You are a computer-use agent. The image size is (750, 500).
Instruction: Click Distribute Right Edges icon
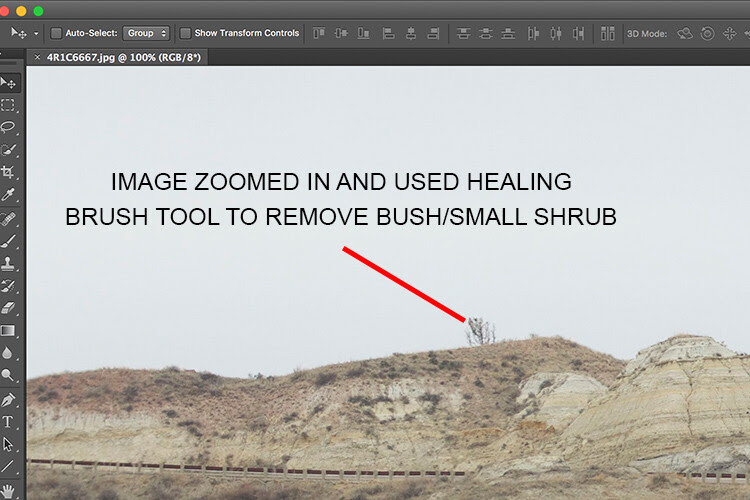coord(578,33)
